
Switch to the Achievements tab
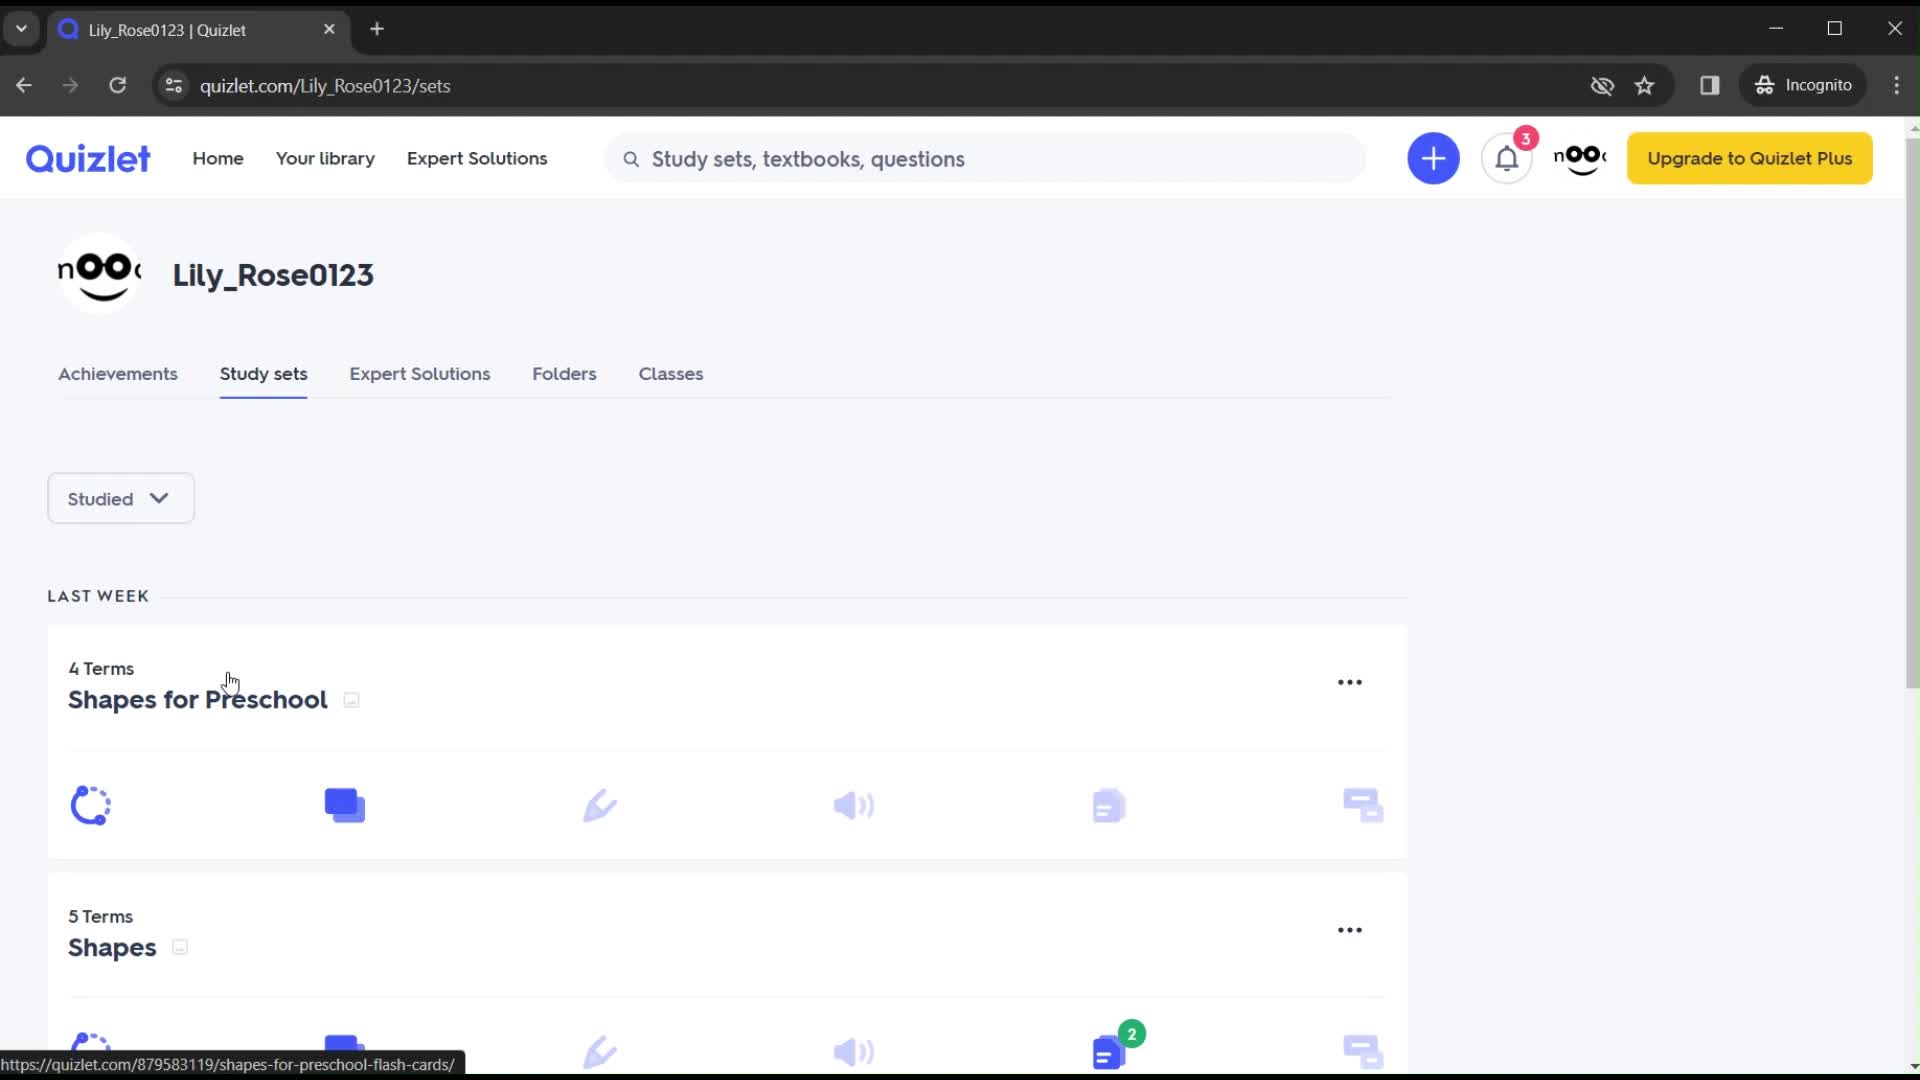pyautogui.click(x=118, y=374)
